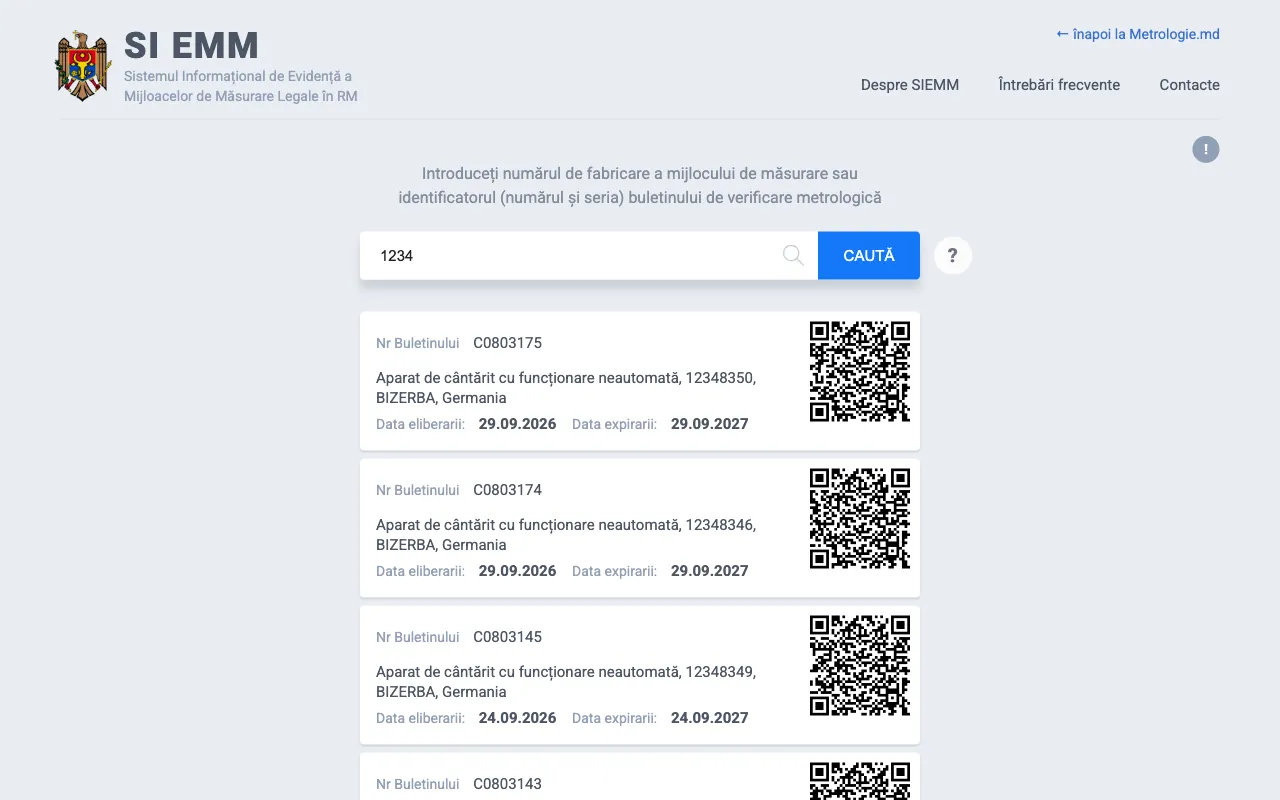Screen dimensions: 1280x800
Task: Click the magnifier icon in search field
Action: [x=793, y=256]
